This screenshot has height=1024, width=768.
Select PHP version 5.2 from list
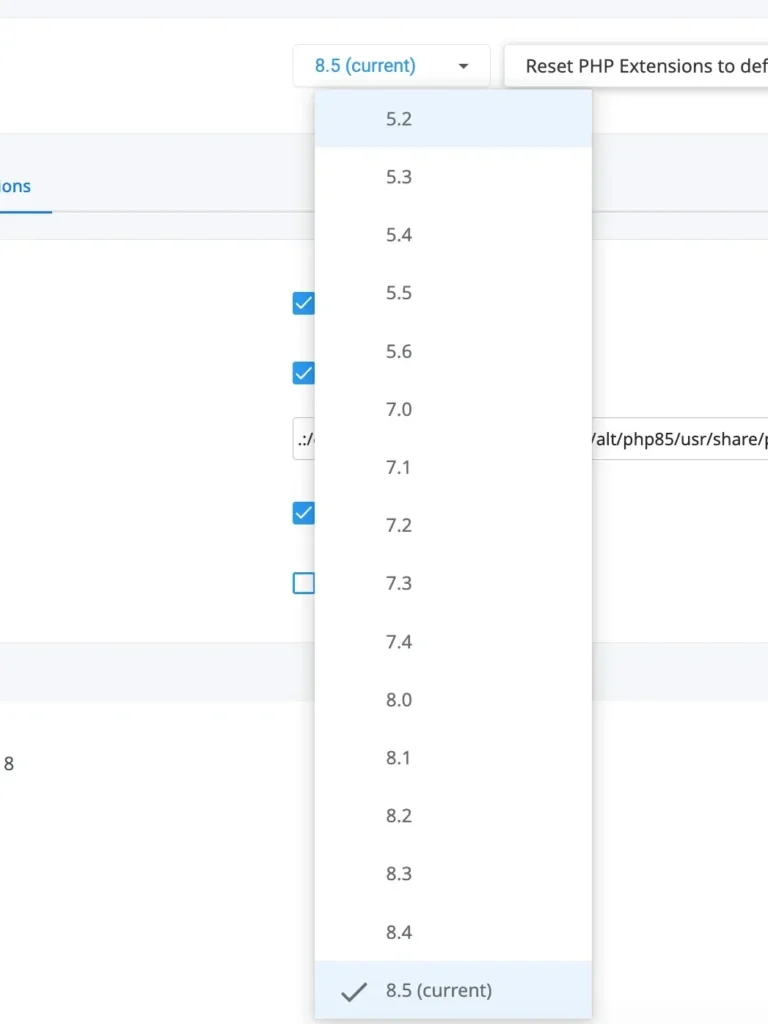[x=453, y=119]
